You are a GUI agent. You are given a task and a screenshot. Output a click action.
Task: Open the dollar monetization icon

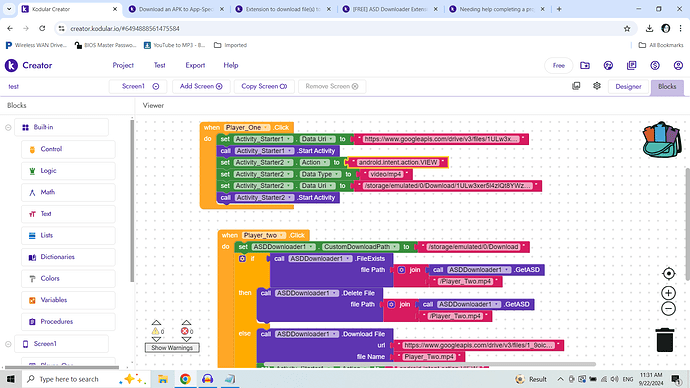click(x=655, y=66)
